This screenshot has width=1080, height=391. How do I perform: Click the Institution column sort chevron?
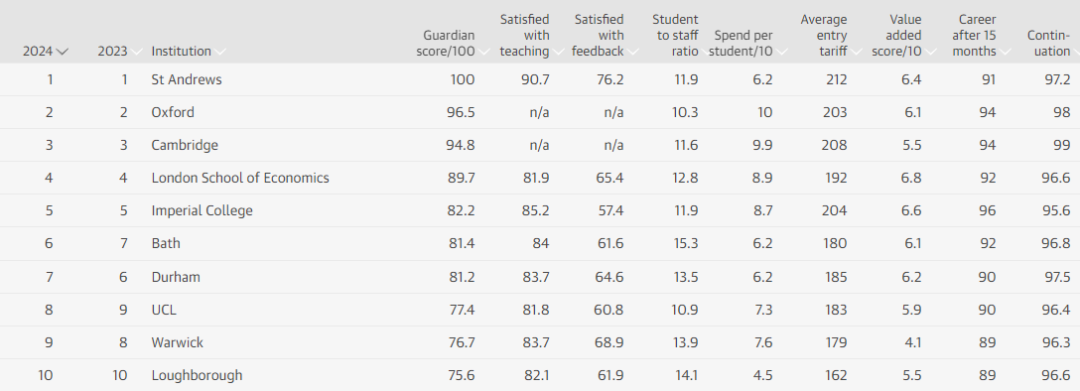[220, 52]
